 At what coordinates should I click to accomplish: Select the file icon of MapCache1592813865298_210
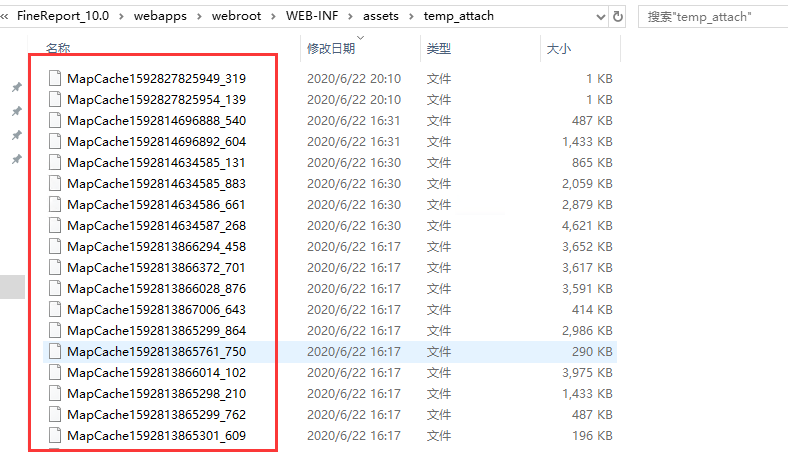[x=55, y=394]
